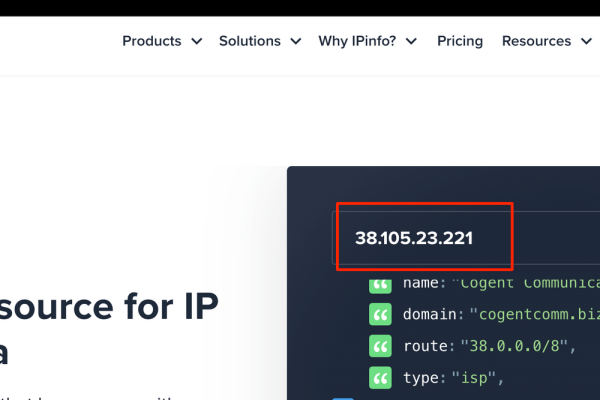Click the quote icon beside the route field
The height and width of the screenshot is (400, 600).
(380, 346)
